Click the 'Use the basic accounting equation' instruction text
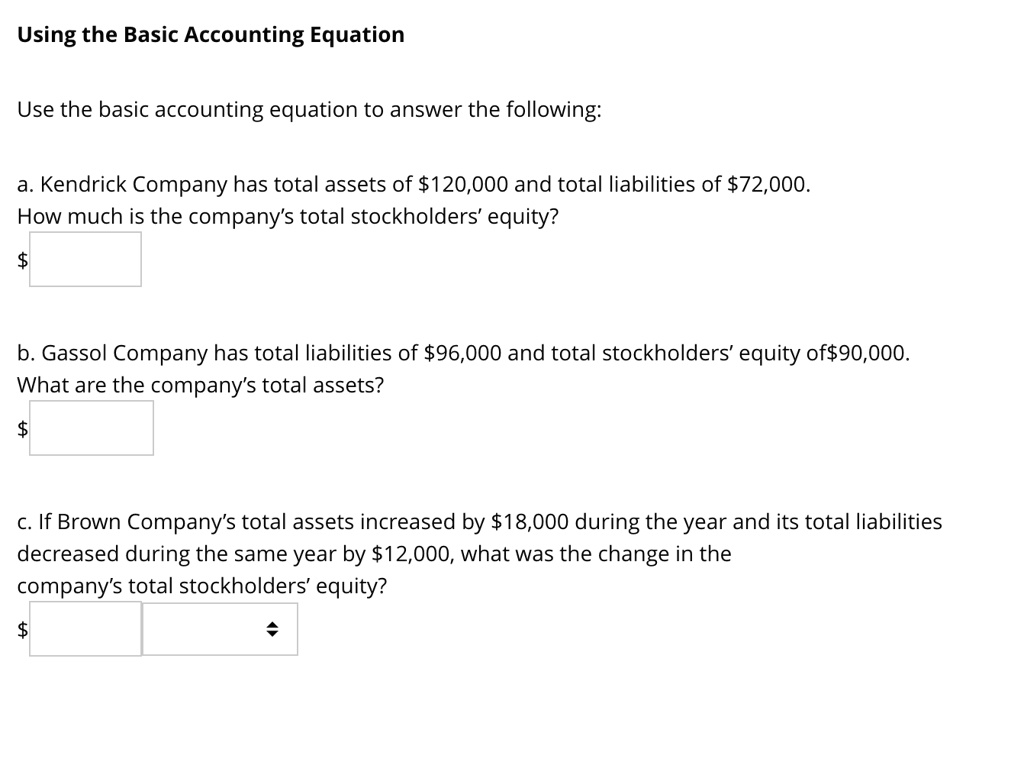This screenshot has width=1024, height=762. [x=309, y=110]
